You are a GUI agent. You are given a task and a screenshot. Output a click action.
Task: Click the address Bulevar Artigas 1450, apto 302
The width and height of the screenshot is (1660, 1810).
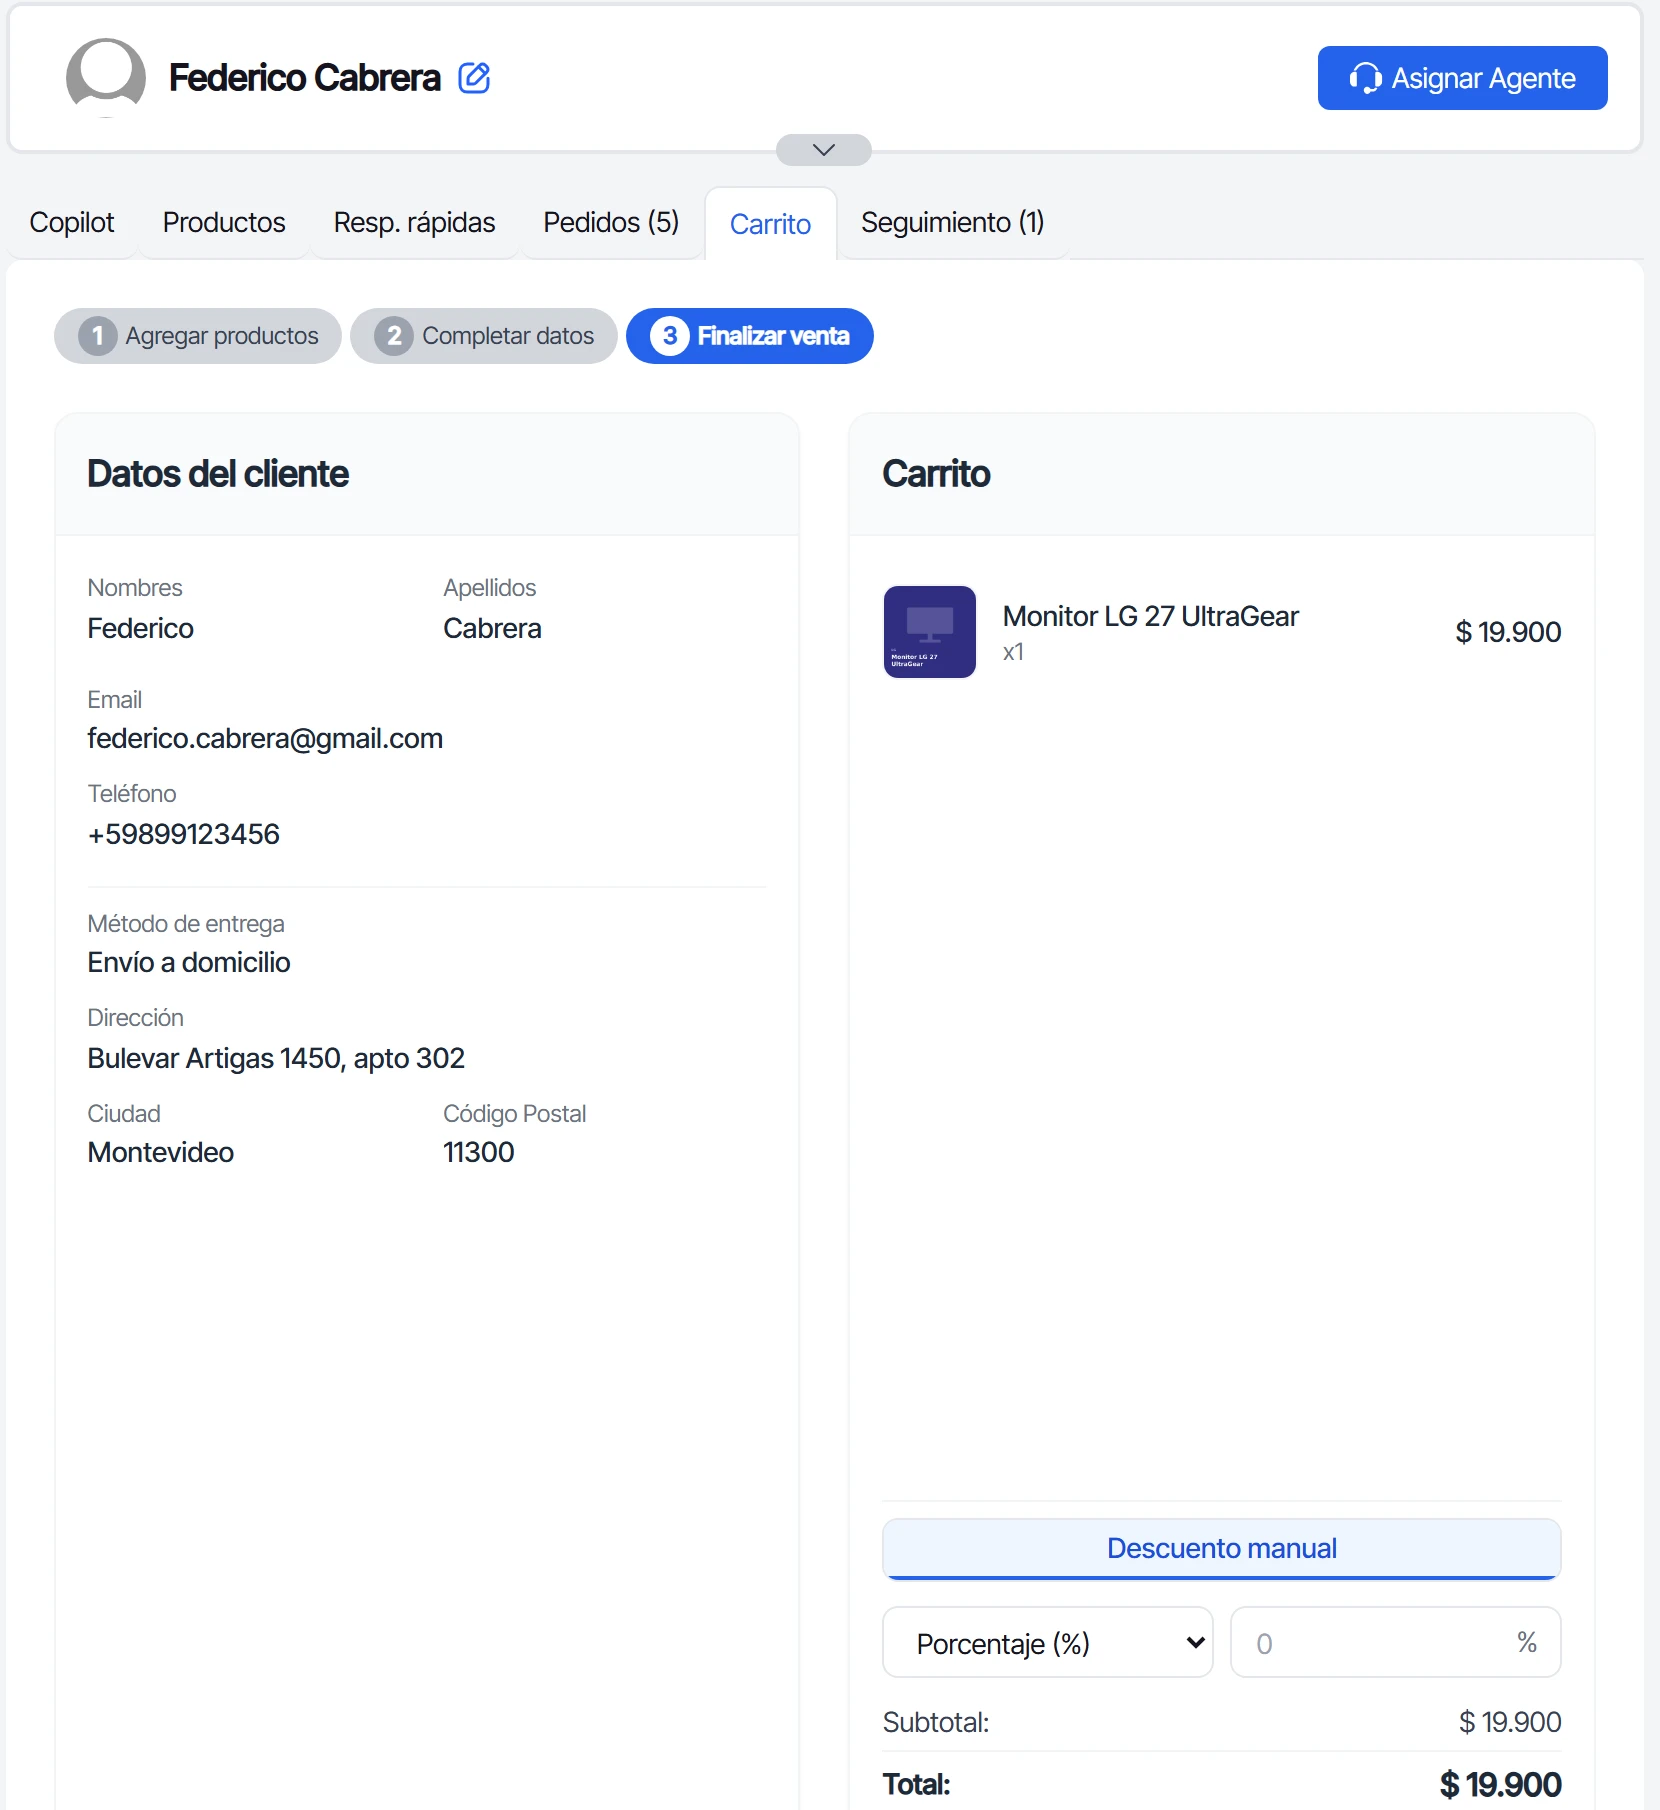[276, 1058]
